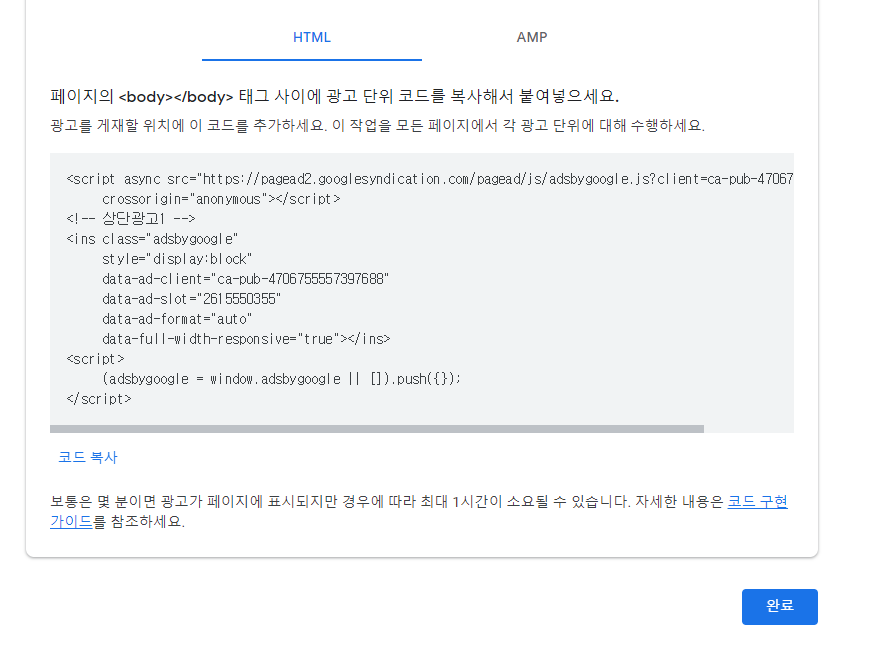
Task: Click the heading about the body tag
Action: point(334,96)
